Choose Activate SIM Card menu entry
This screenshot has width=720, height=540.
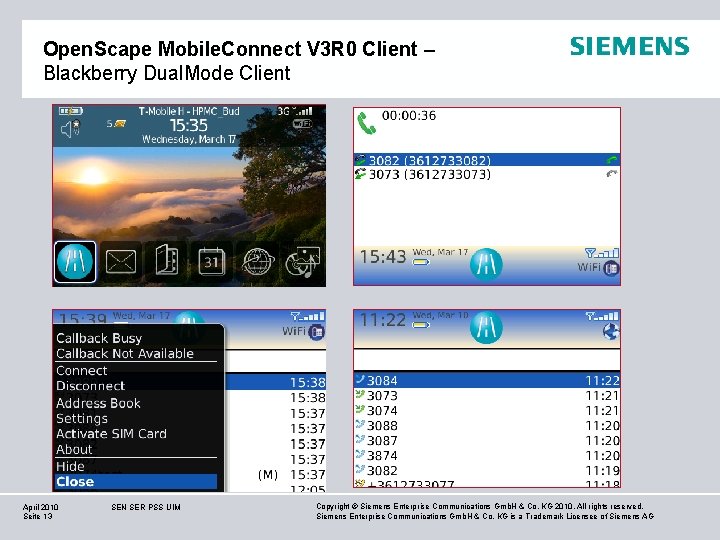(111, 434)
